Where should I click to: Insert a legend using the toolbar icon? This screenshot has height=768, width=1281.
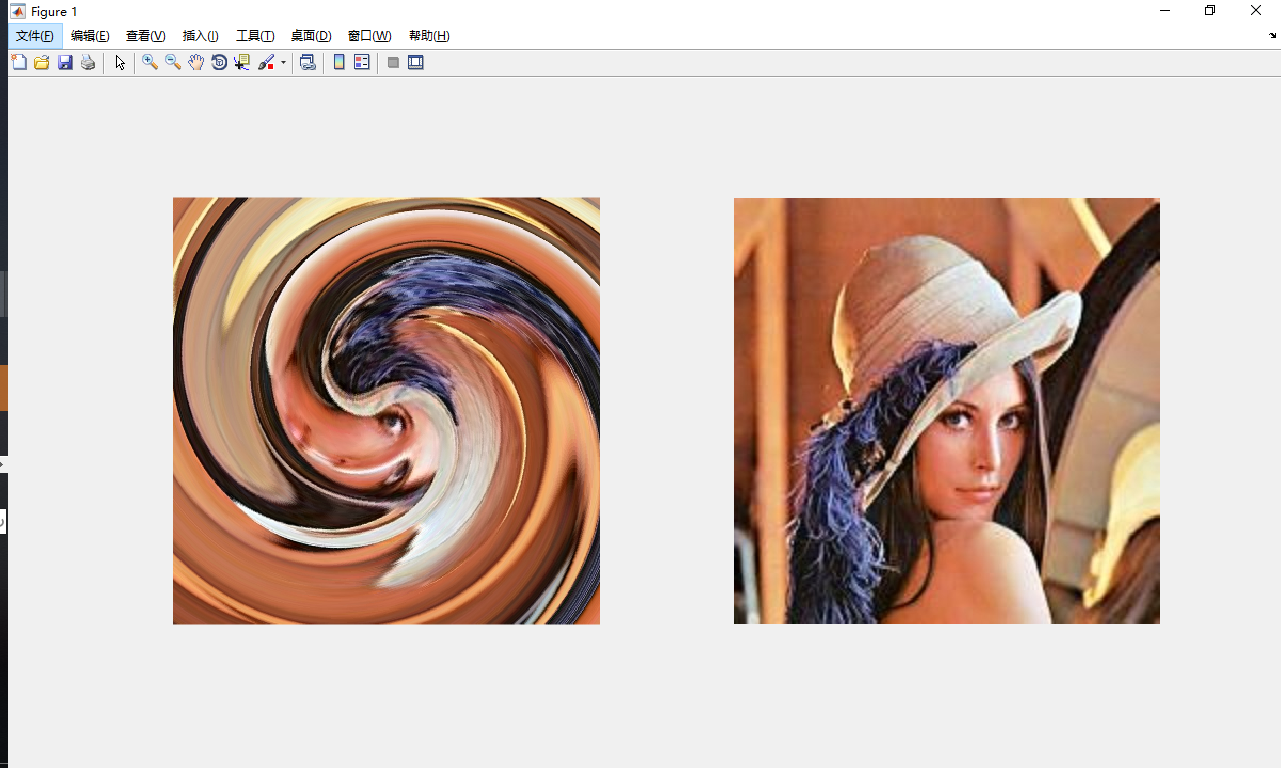point(362,62)
